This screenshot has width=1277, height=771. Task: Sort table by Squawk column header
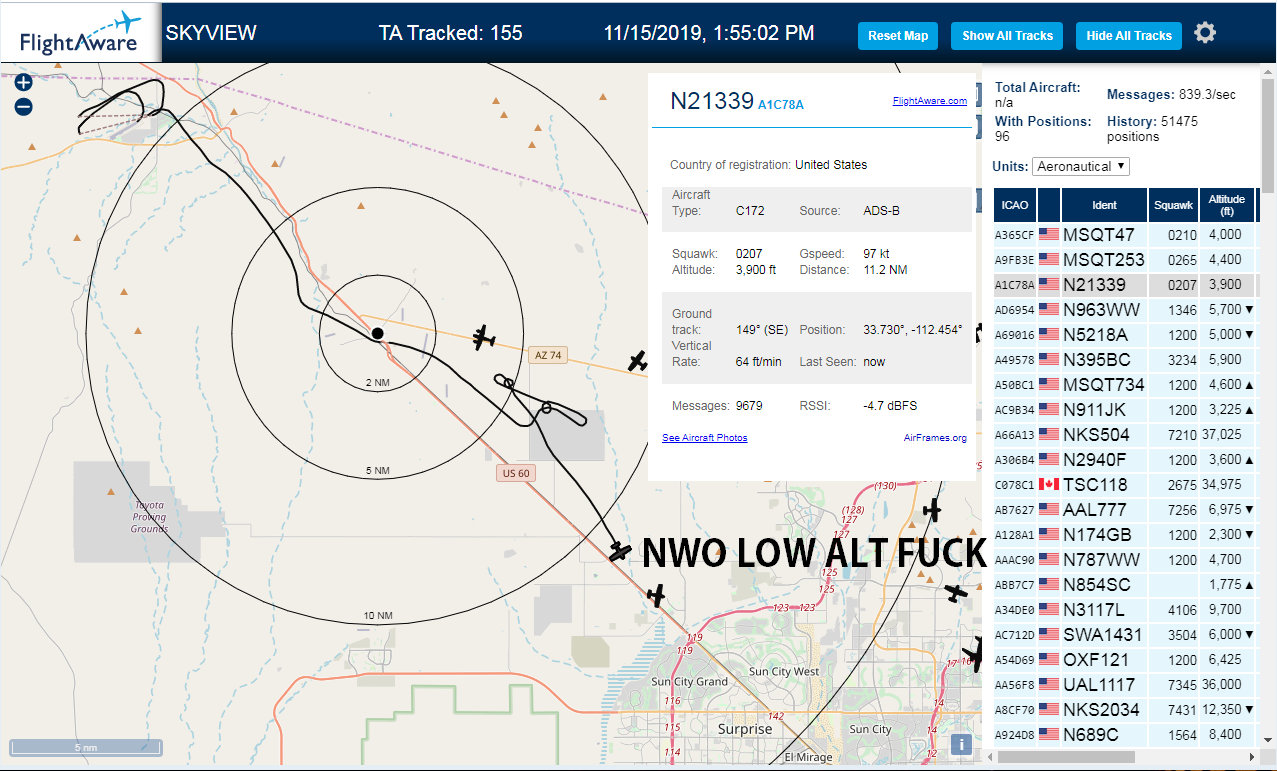click(1174, 205)
